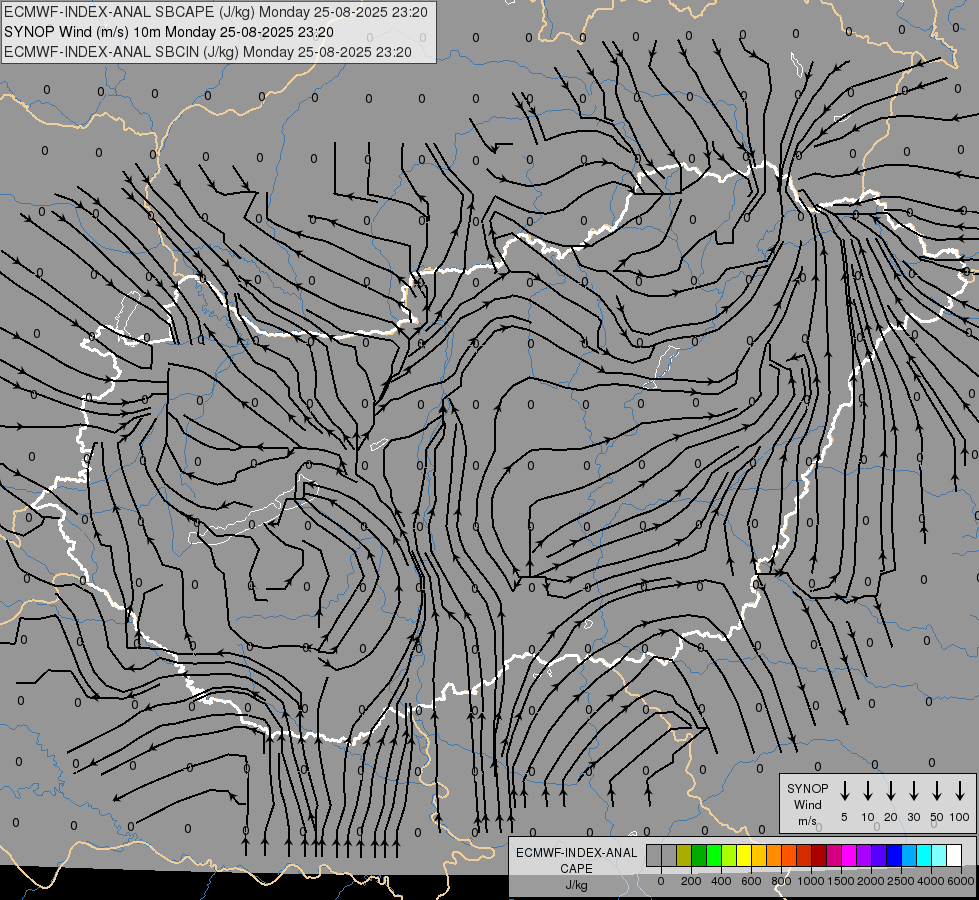The width and height of the screenshot is (979, 900).
Task: Pick the white CAPE swatch before 6000
Action: [954, 855]
